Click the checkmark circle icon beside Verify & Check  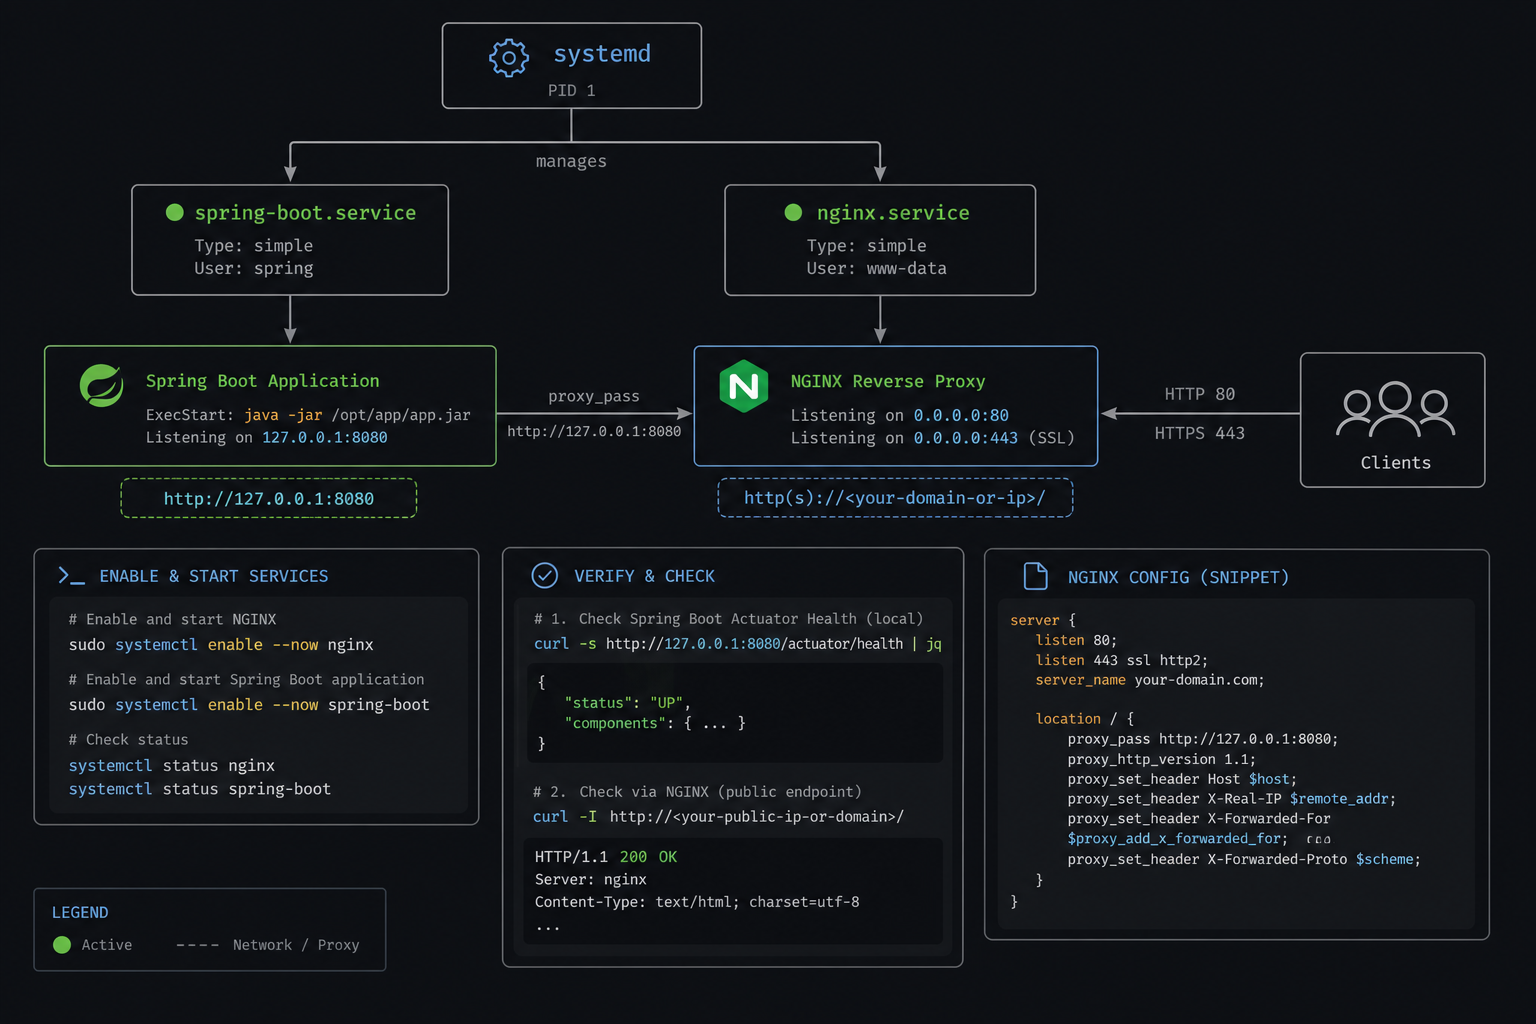[545, 575]
